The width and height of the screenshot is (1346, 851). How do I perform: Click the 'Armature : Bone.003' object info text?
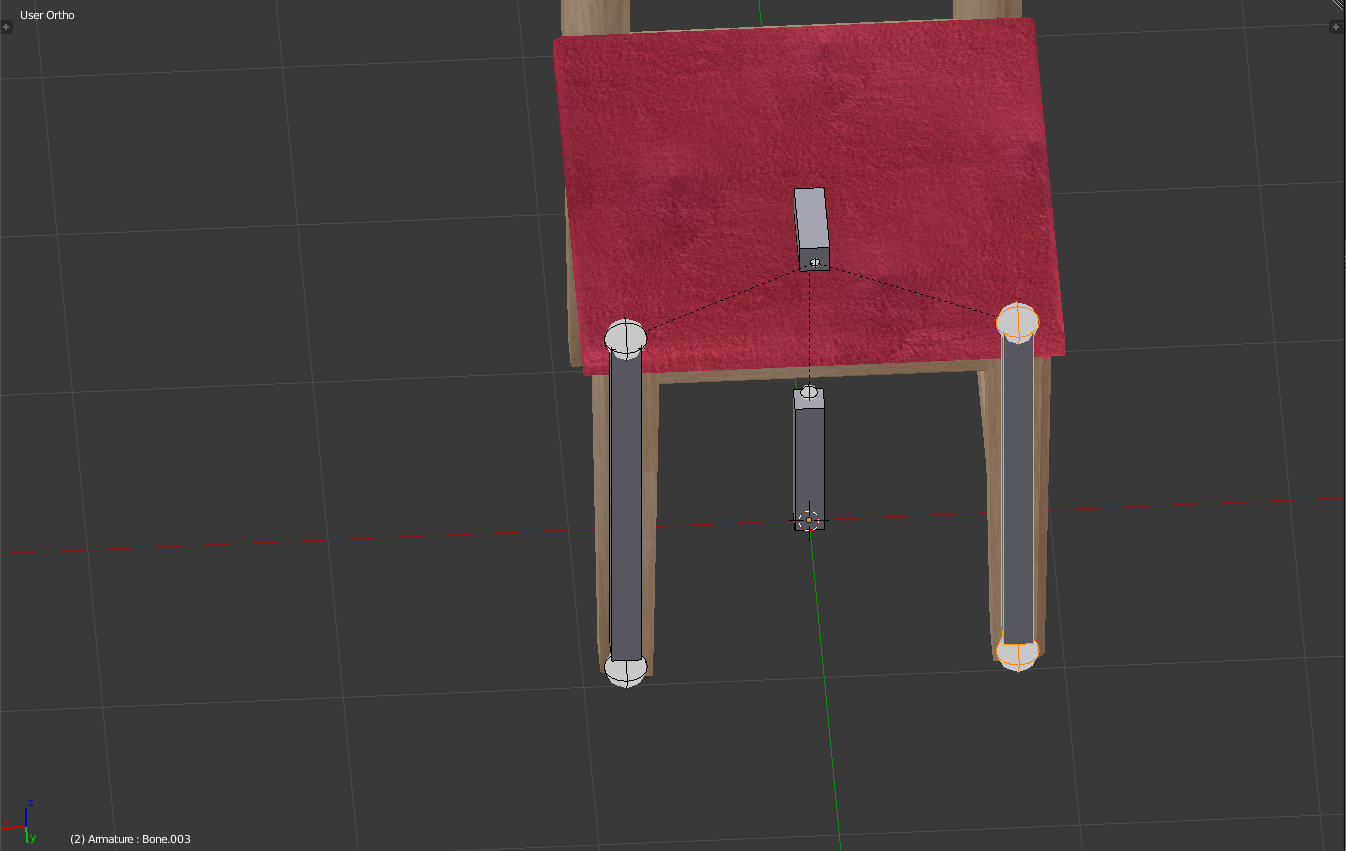tap(130, 839)
